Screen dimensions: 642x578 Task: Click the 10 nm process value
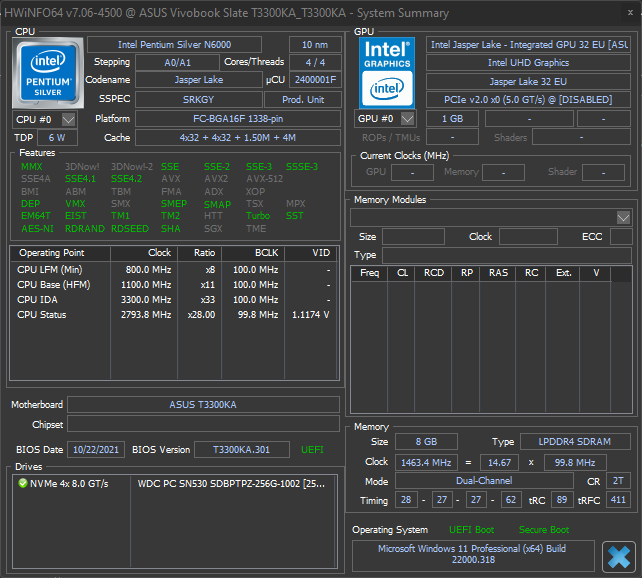pyautogui.click(x=315, y=45)
